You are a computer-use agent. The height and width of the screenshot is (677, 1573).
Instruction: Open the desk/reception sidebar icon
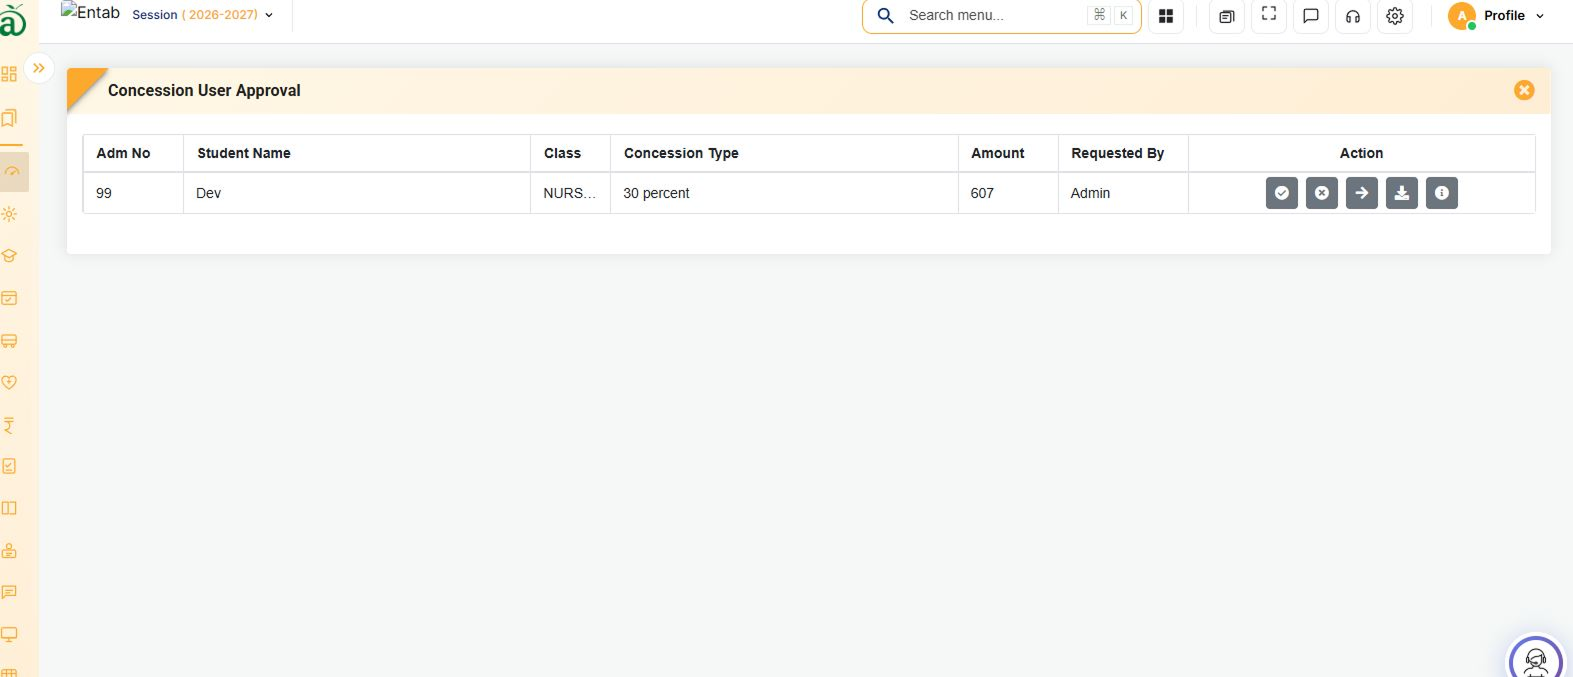(9, 551)
